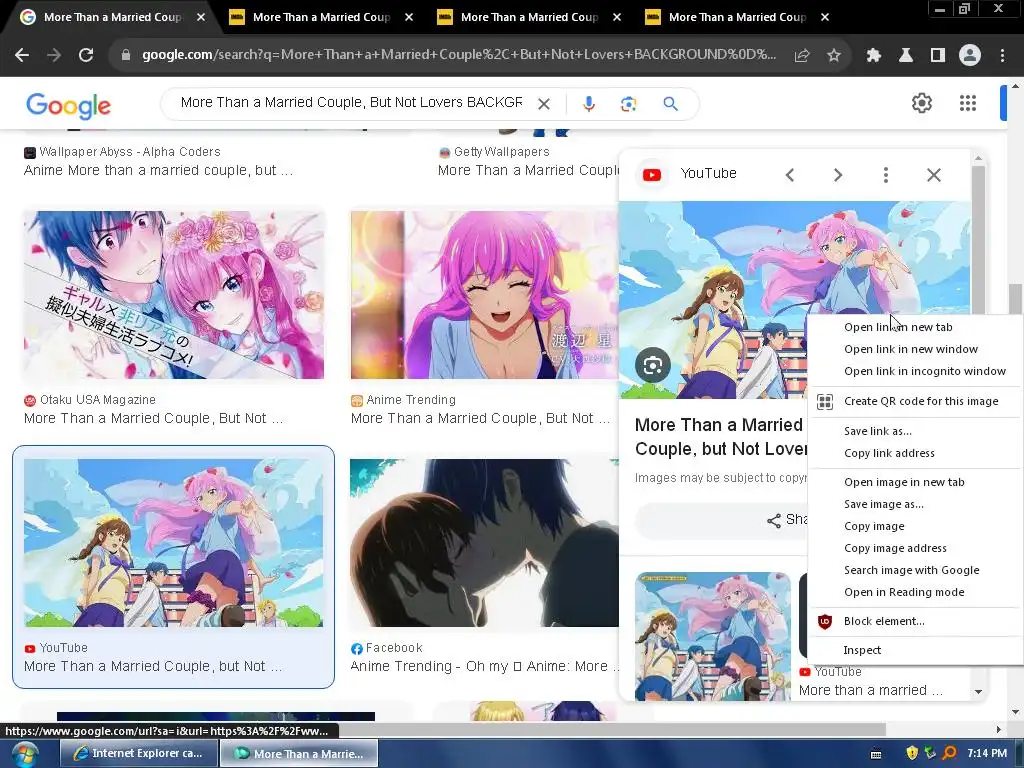Switch to the third browser tab
Viewport: 1024px width, 768px height.
point(529,17)
